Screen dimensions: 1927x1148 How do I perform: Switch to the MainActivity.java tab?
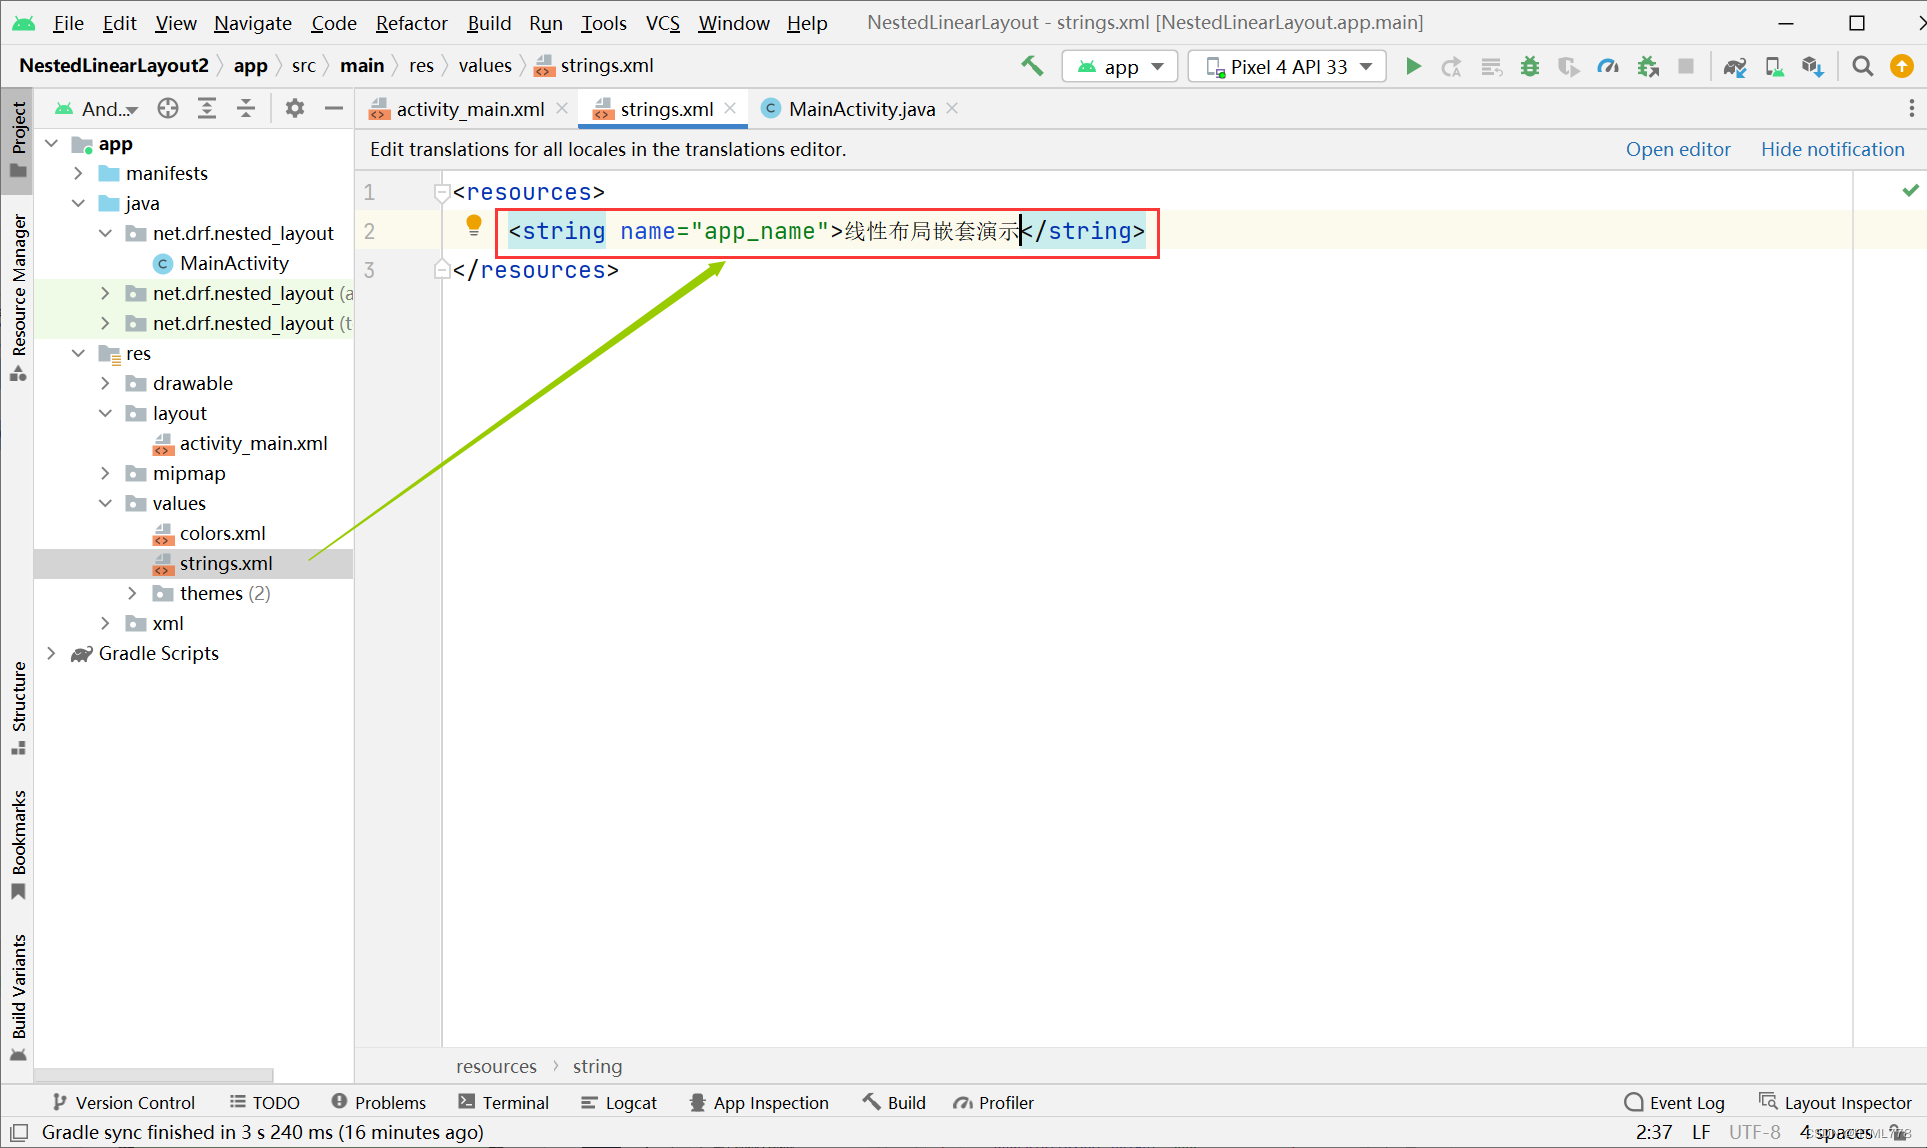[861, 109]
